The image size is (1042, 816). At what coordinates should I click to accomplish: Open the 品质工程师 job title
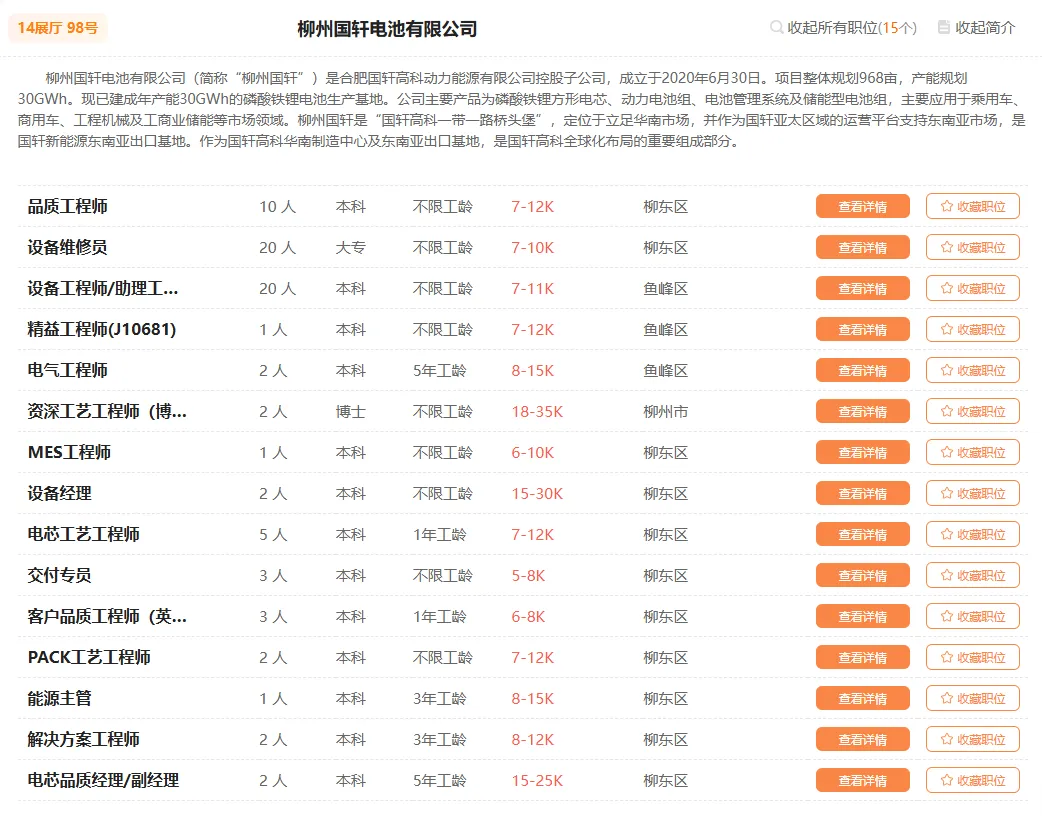click(x=67, y=207)
